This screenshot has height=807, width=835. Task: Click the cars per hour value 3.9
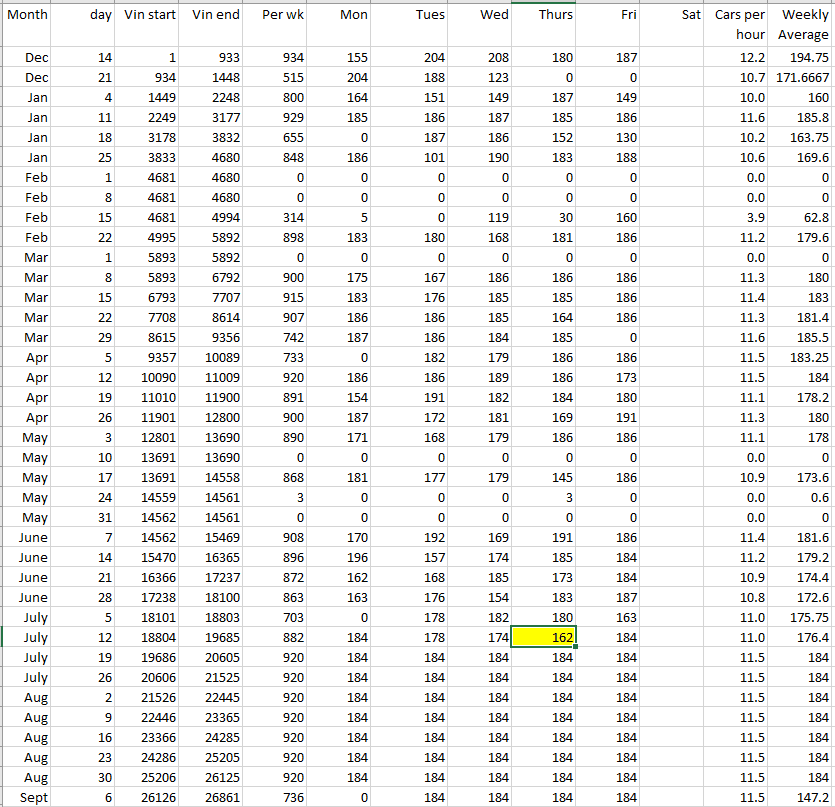[740, 217]
